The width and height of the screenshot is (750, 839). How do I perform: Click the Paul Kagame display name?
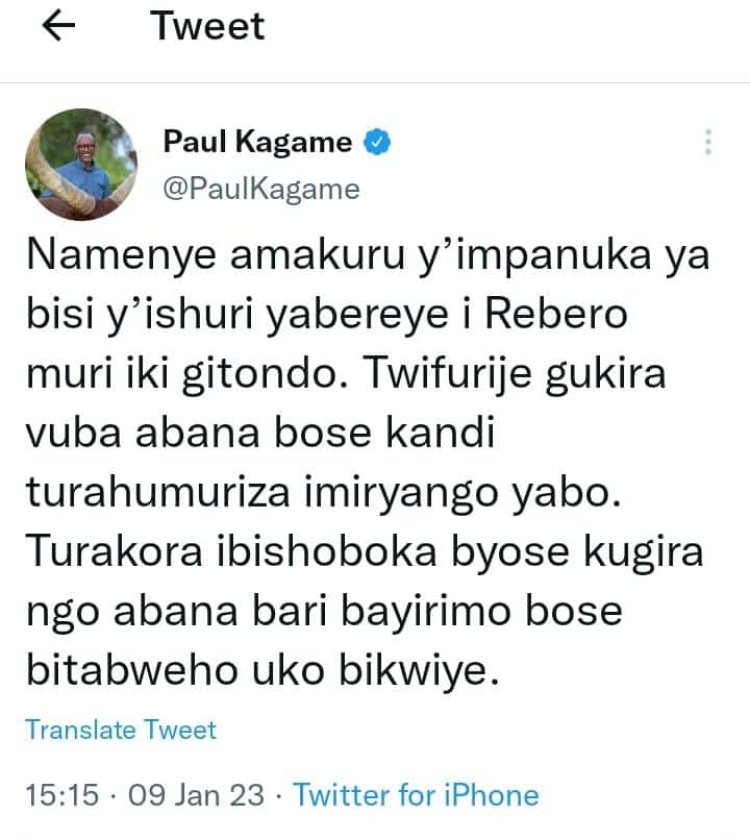(x=257, y=142)
